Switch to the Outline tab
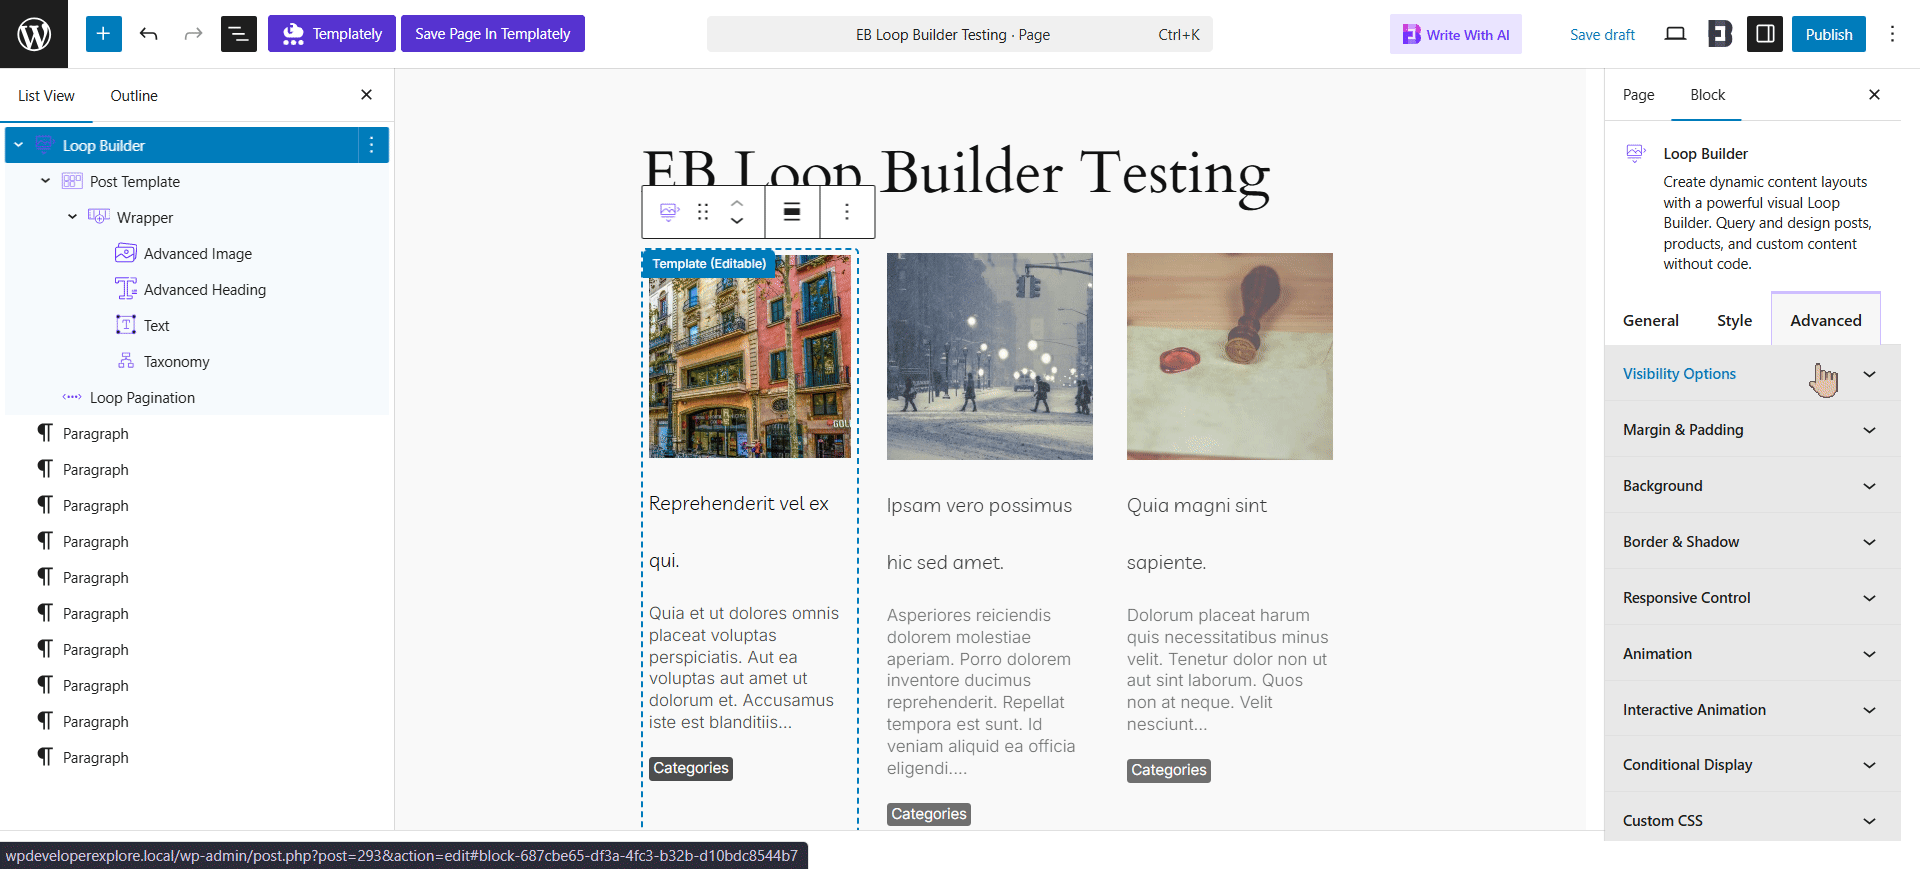 tap(134, 96)
